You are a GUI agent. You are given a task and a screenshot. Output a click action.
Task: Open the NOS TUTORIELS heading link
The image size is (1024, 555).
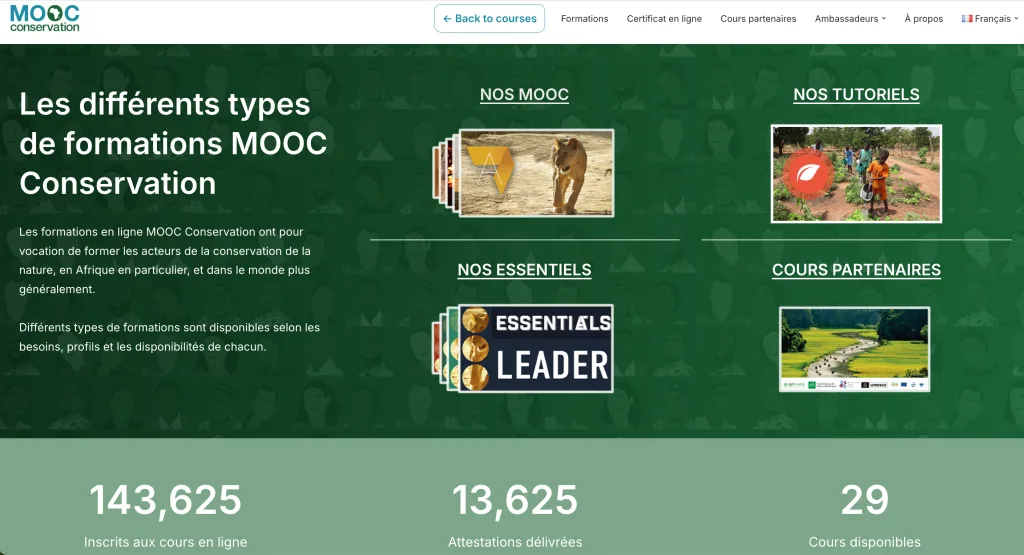[x=856, y=95]
